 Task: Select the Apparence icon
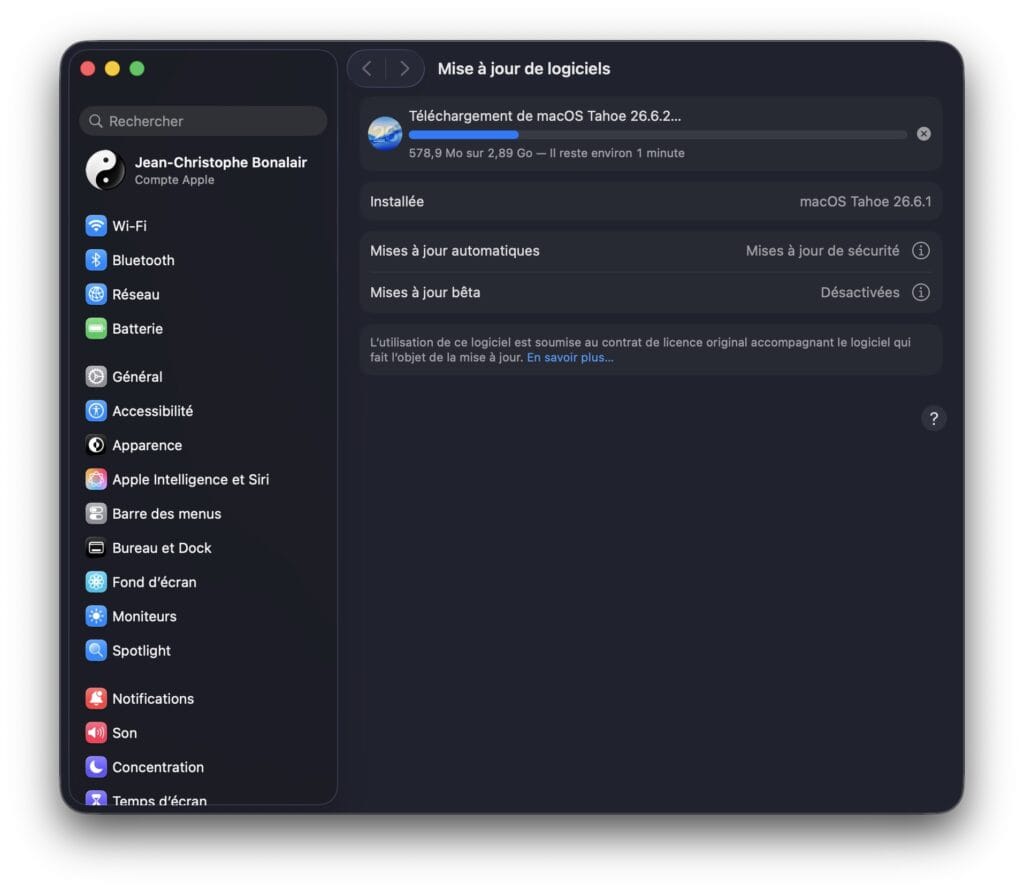[x=96, y=445]
